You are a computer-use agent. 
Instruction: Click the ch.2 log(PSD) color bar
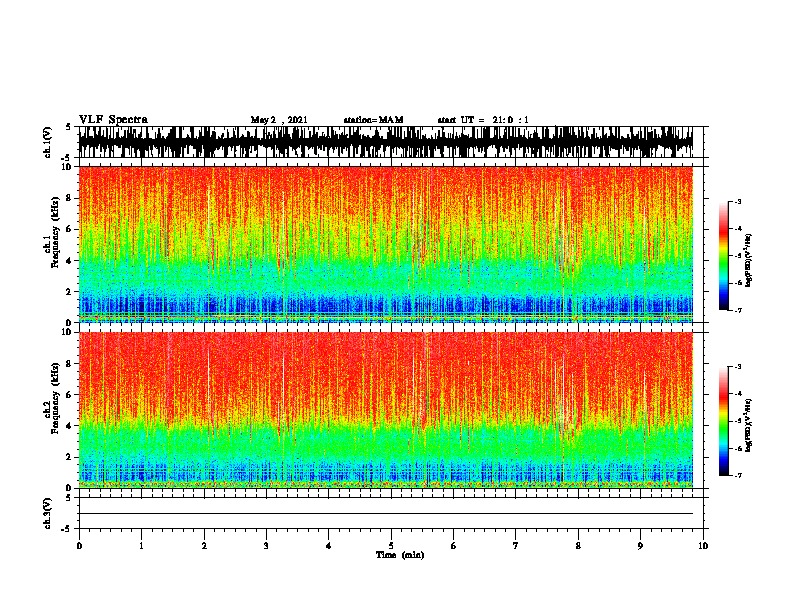(724, 421)
